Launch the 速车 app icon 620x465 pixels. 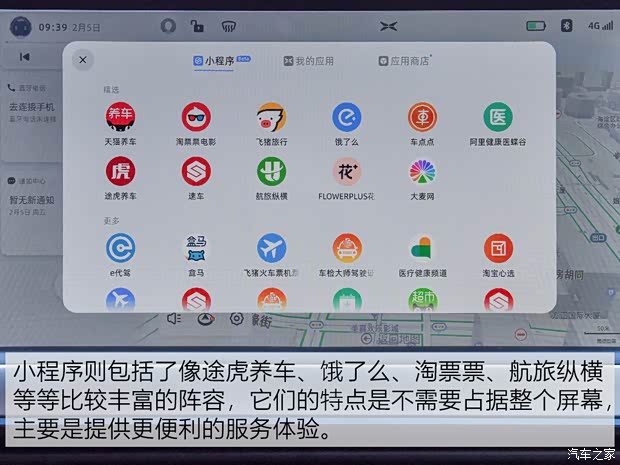click(196, 171)
